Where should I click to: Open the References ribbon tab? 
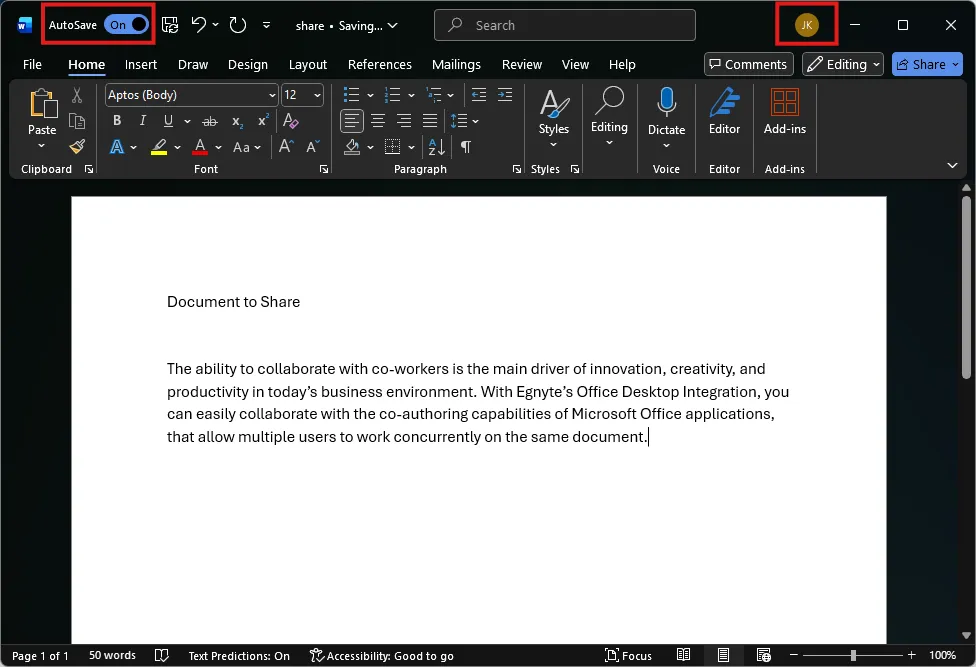[x=379, y=64]
